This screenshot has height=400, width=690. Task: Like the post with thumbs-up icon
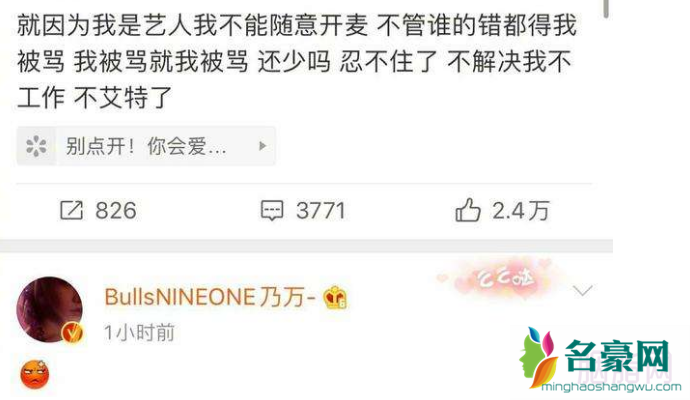468,209
